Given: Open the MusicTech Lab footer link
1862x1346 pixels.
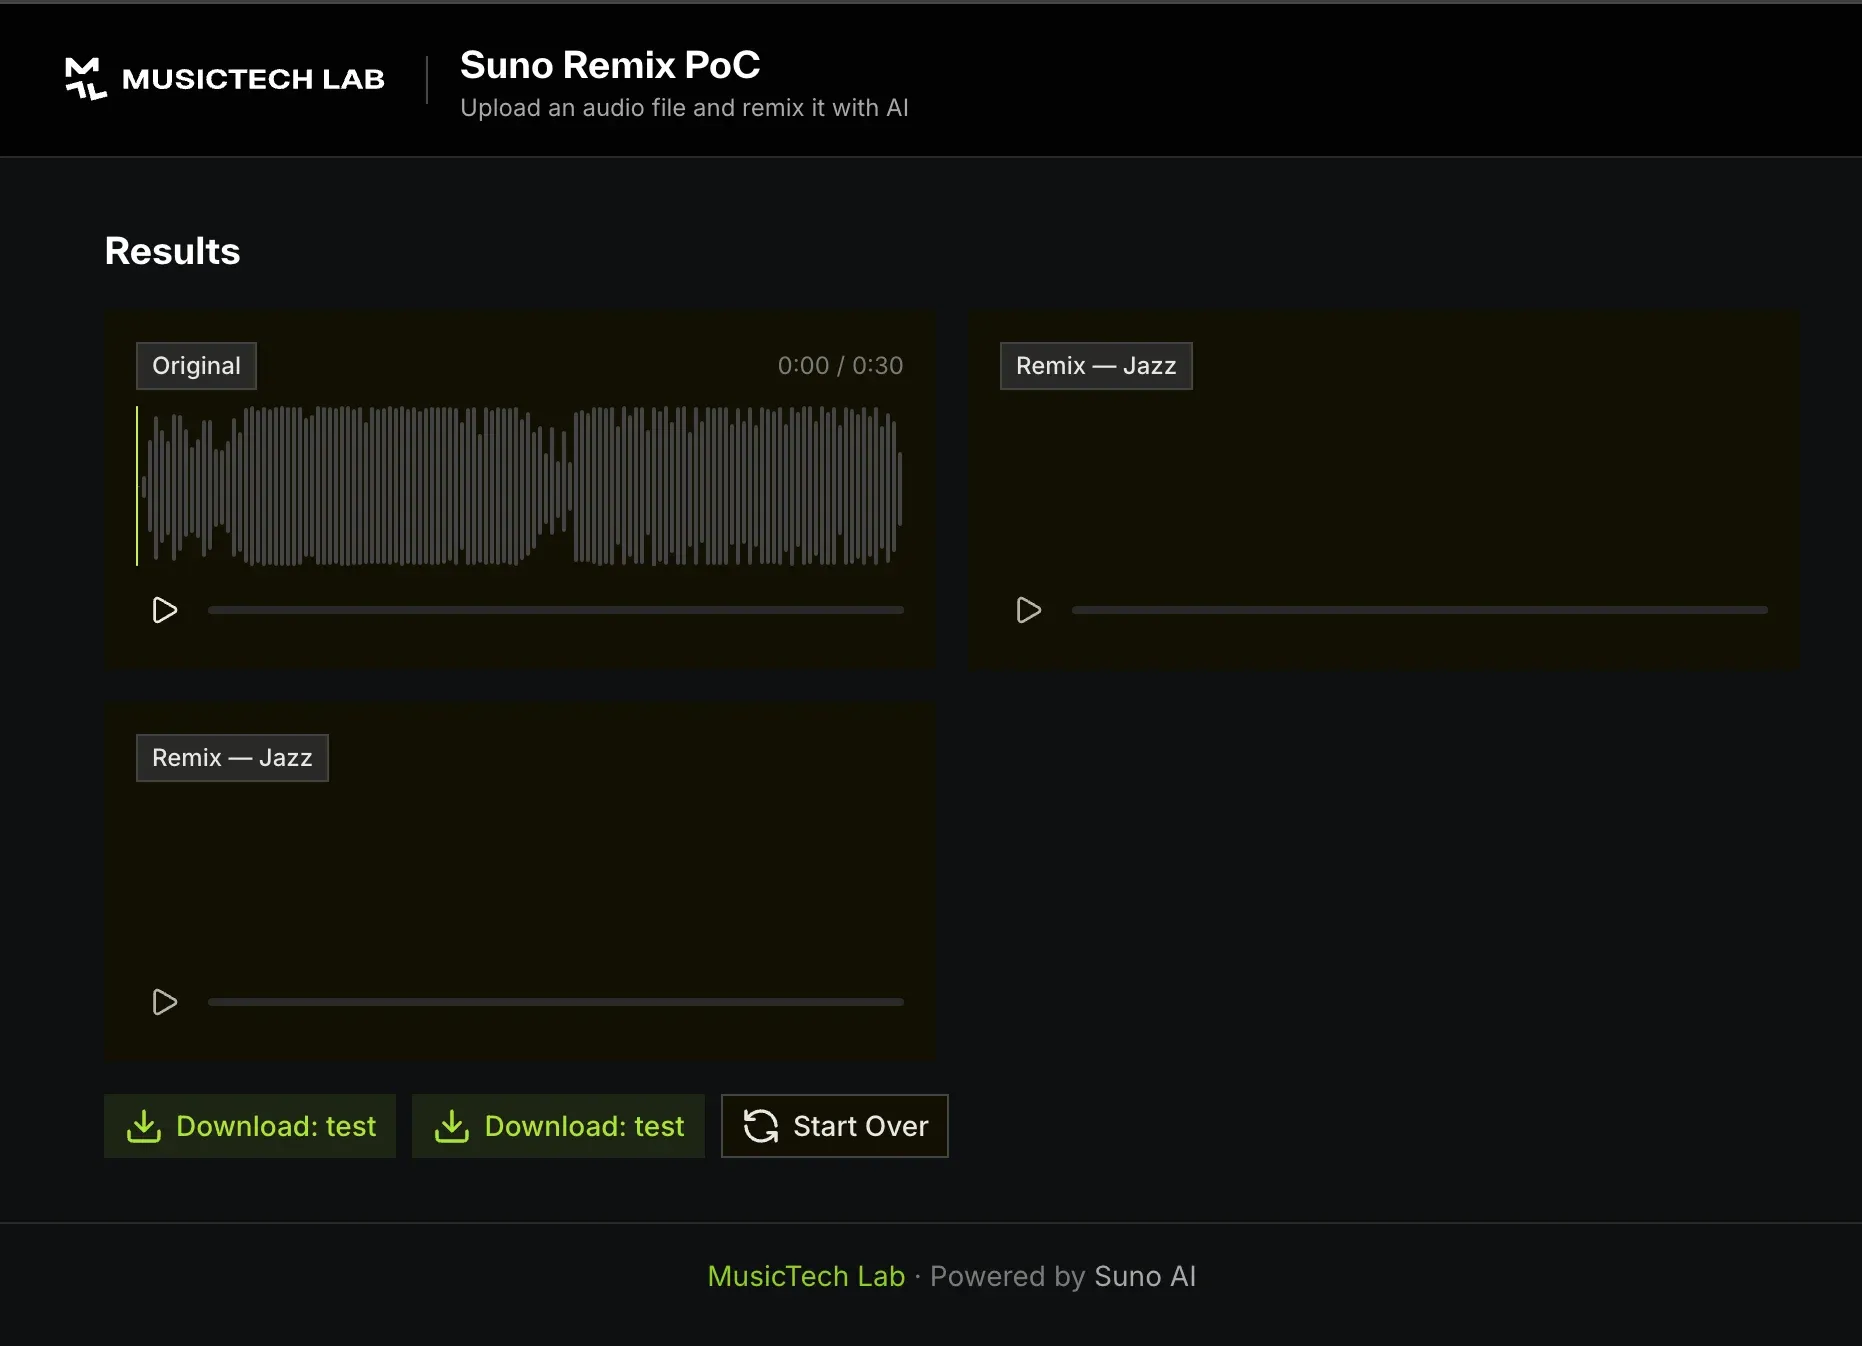Looking at the screenshot, I should pos(805,1276).
